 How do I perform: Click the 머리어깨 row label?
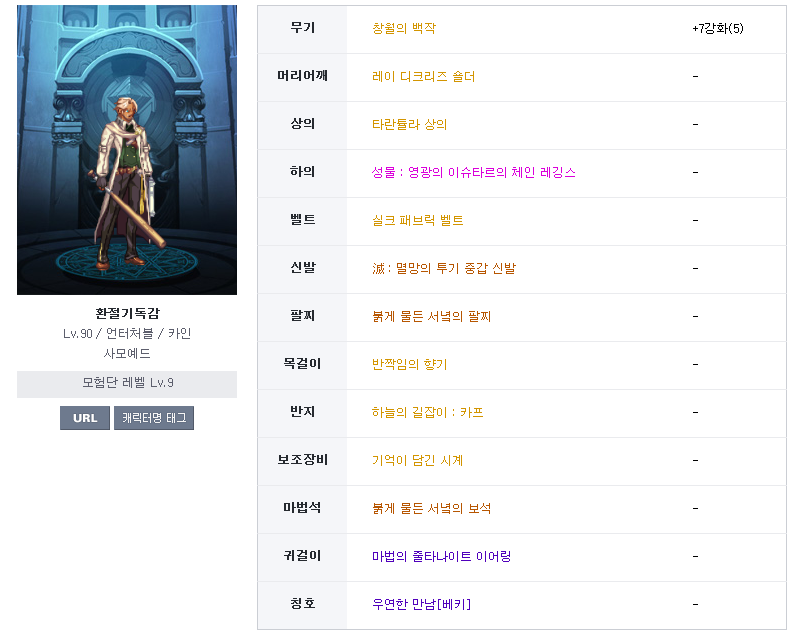[303, 76]
